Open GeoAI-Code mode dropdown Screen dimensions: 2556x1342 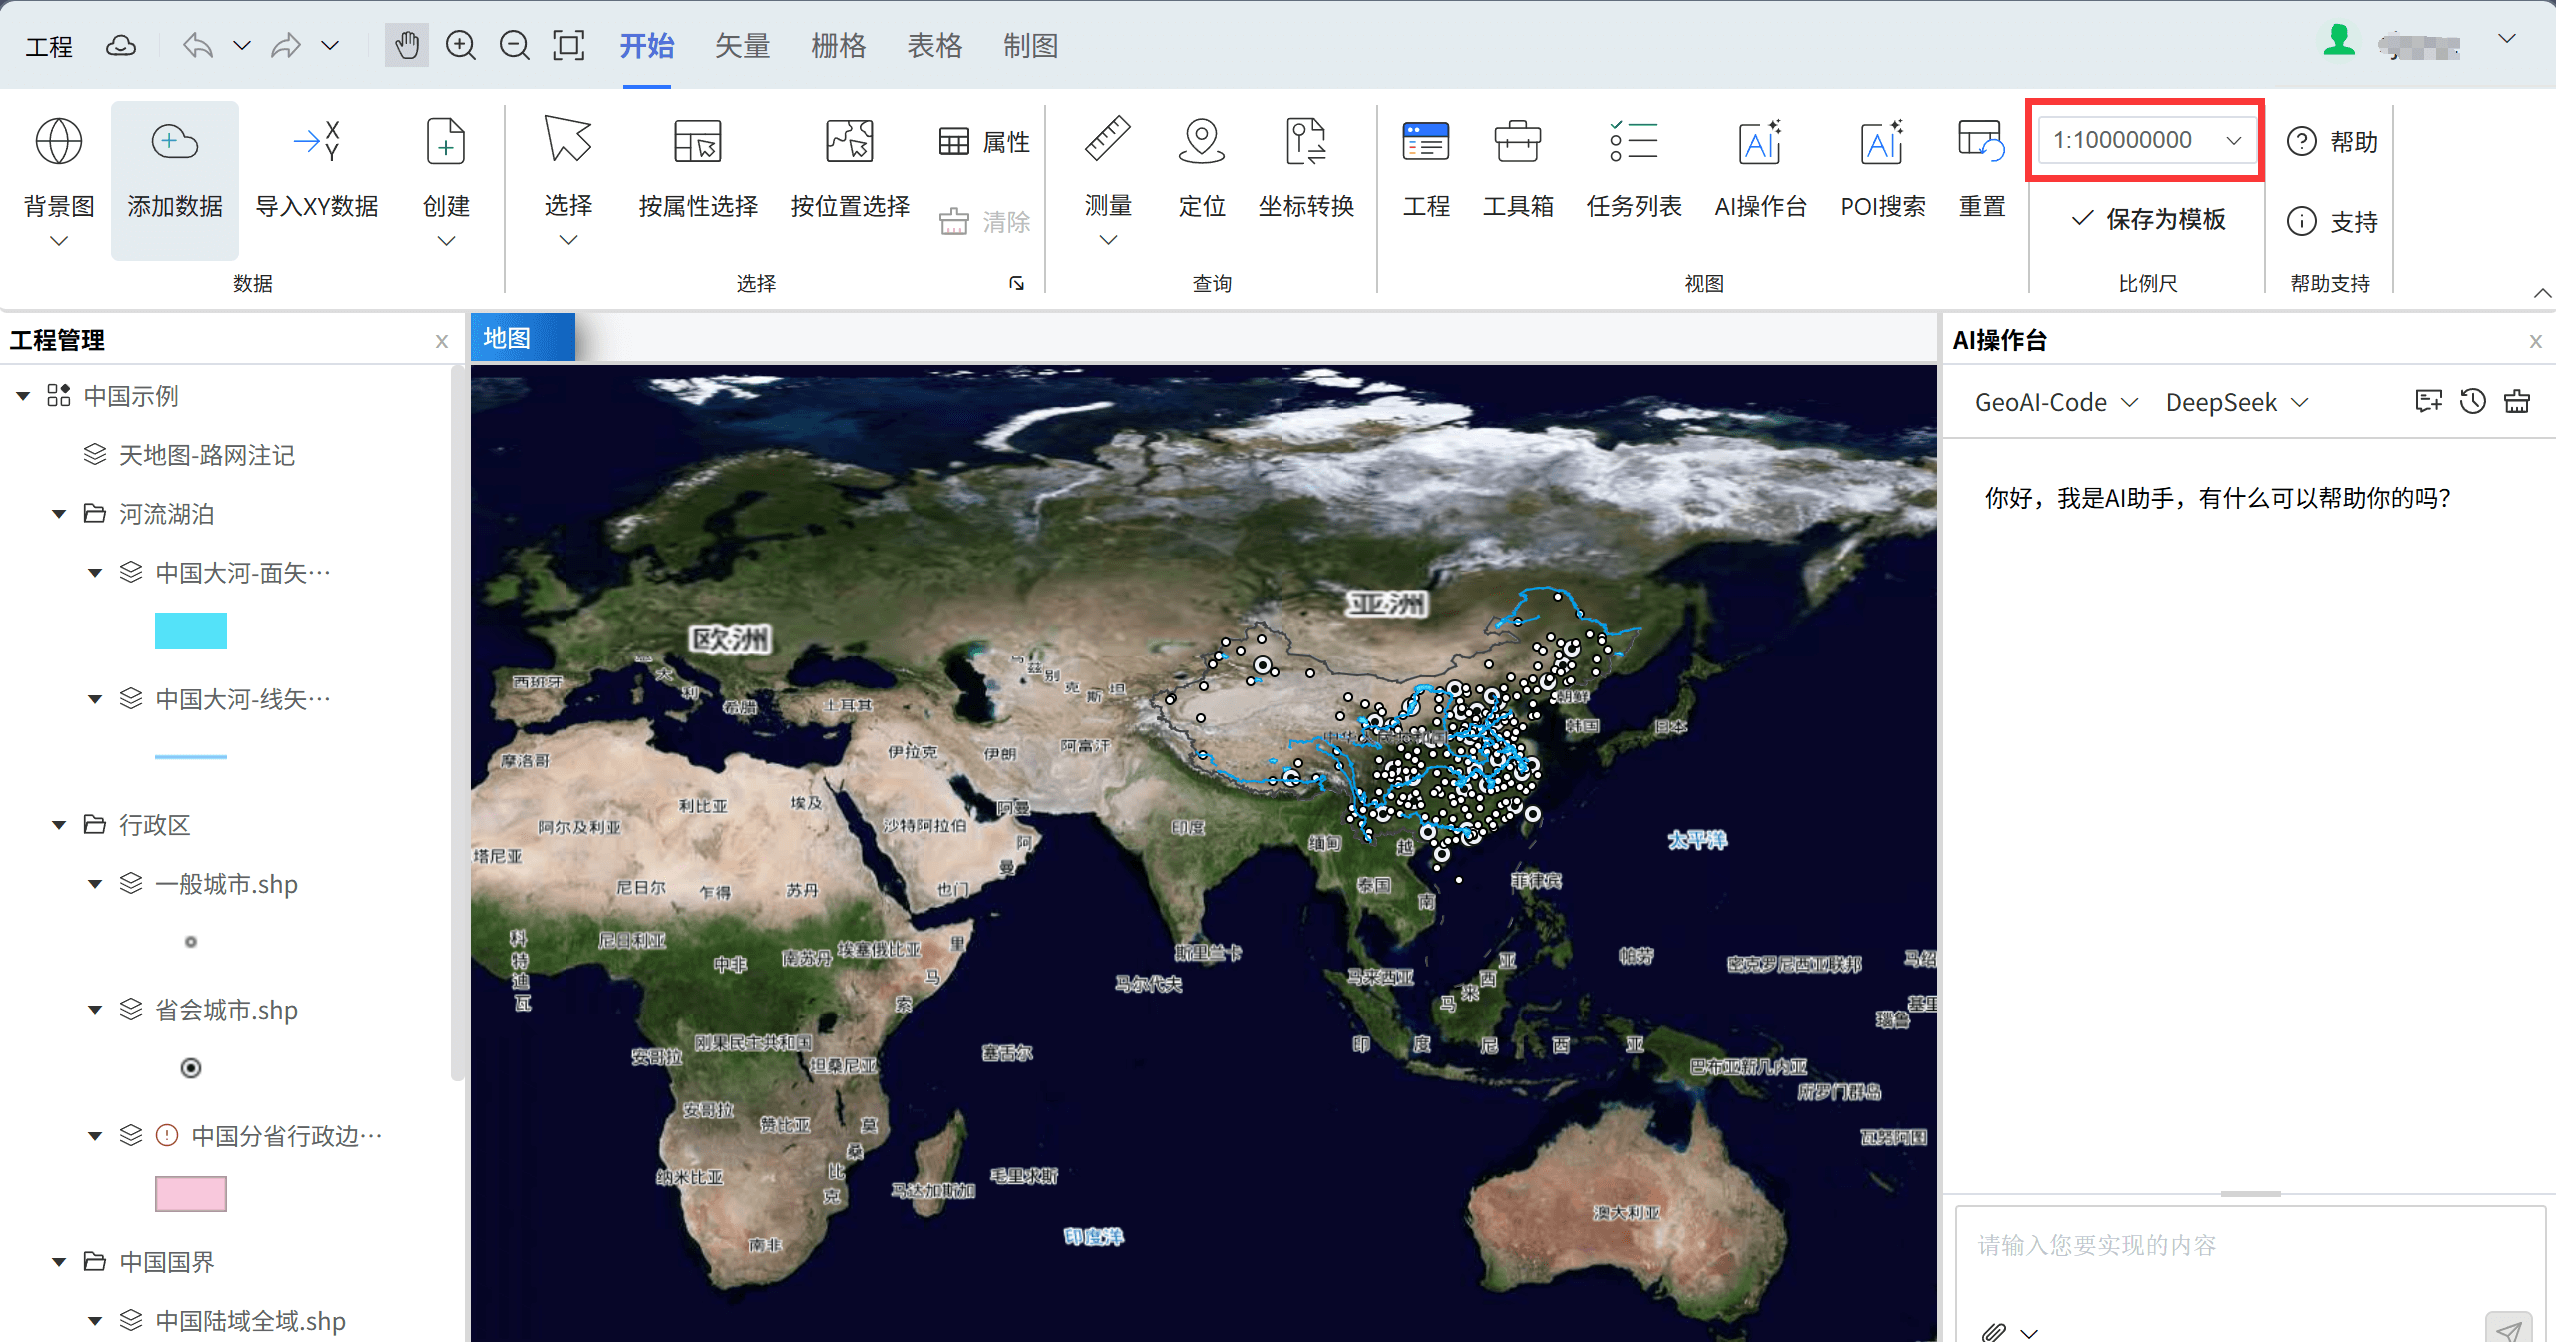2055,402
